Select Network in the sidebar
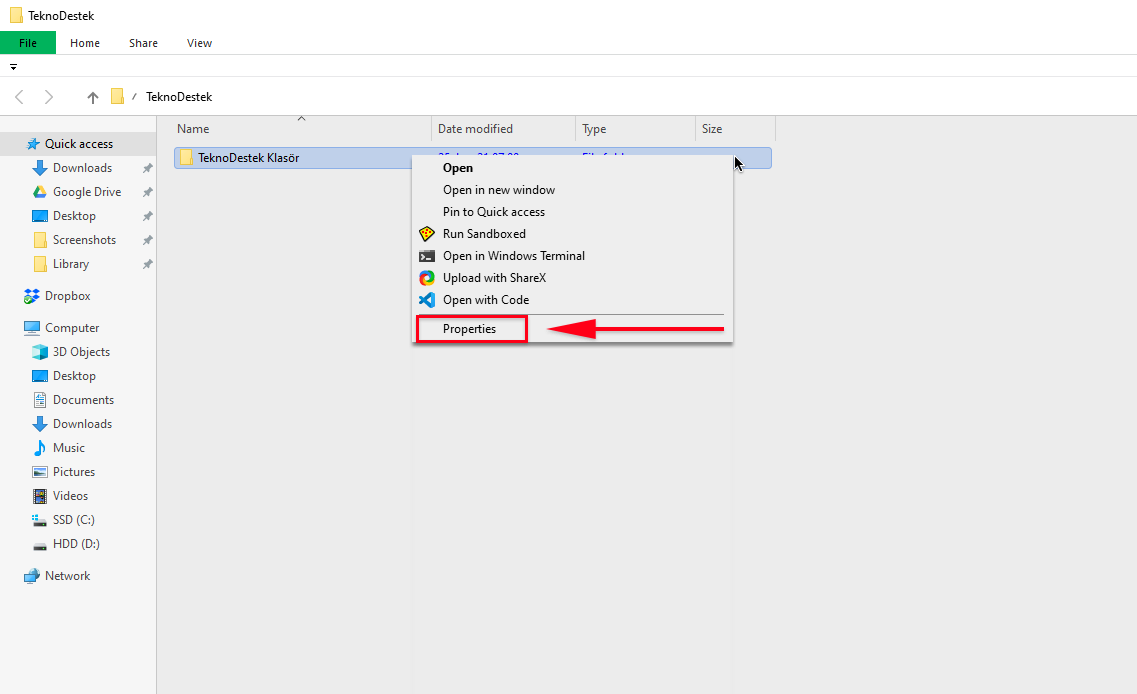1137x694 pixels. [67, 575]
